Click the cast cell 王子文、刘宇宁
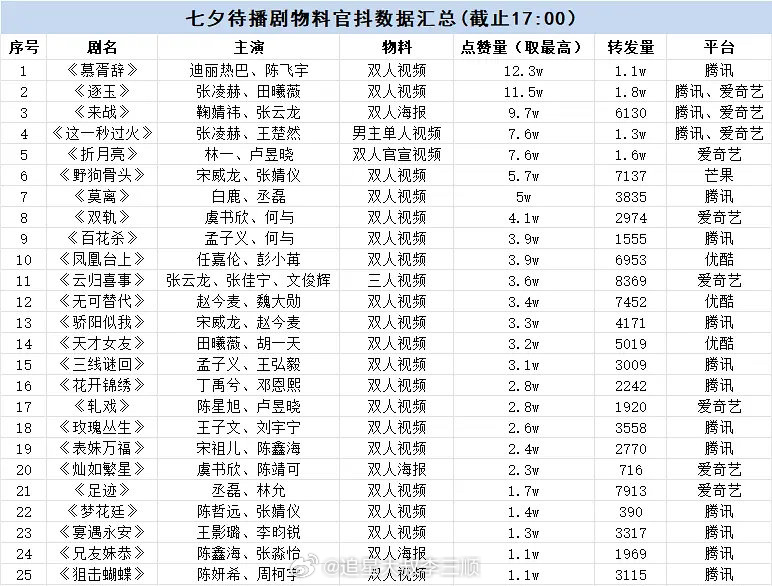772x586 pixels. [249, 427]
